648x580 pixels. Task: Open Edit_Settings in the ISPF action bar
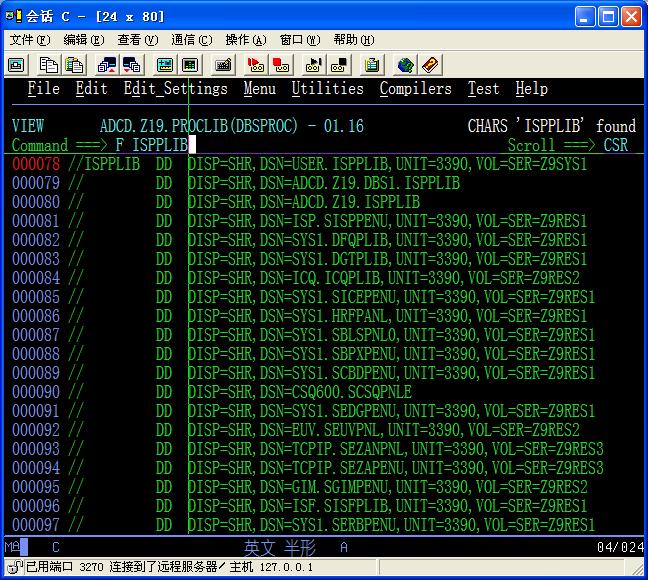click(x=176, y=88)
